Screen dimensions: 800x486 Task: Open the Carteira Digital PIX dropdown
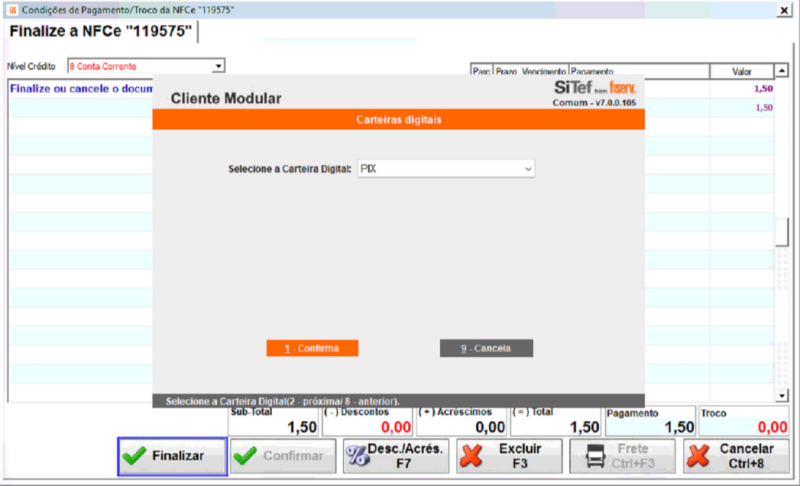446,169
